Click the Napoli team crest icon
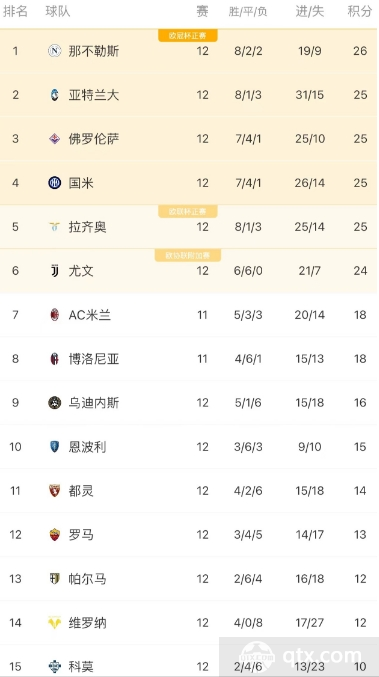Viewport: 379px width, 677px height. 54,51
